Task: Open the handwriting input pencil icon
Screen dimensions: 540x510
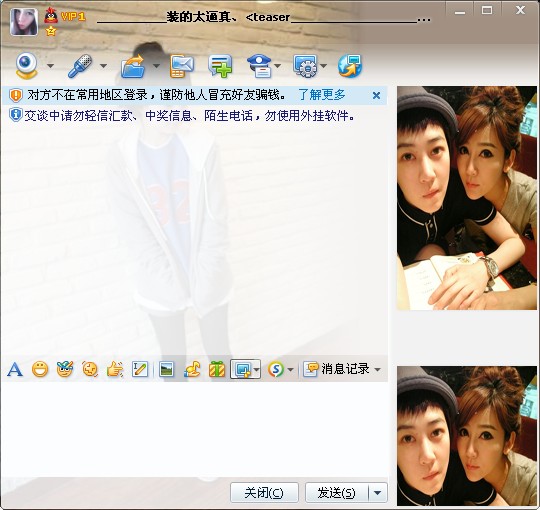Action: tap(140, 370)
